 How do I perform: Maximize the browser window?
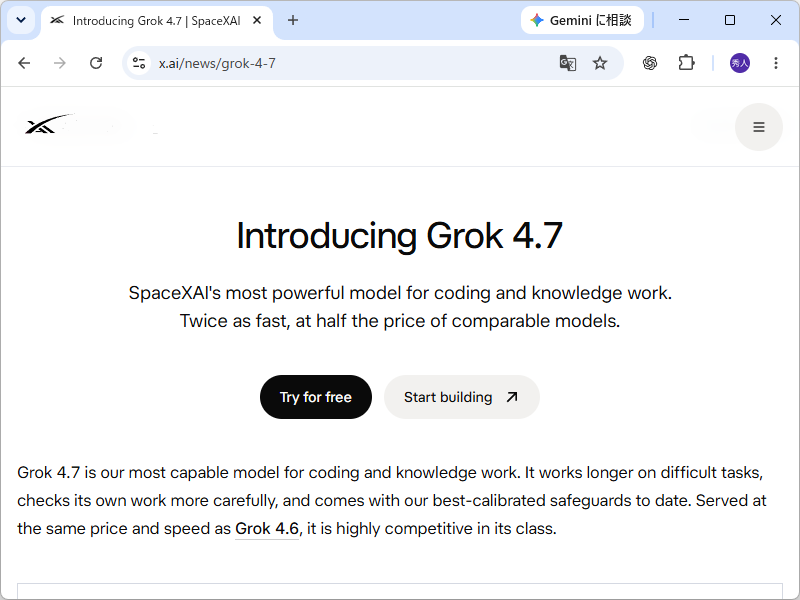[730, 20]
